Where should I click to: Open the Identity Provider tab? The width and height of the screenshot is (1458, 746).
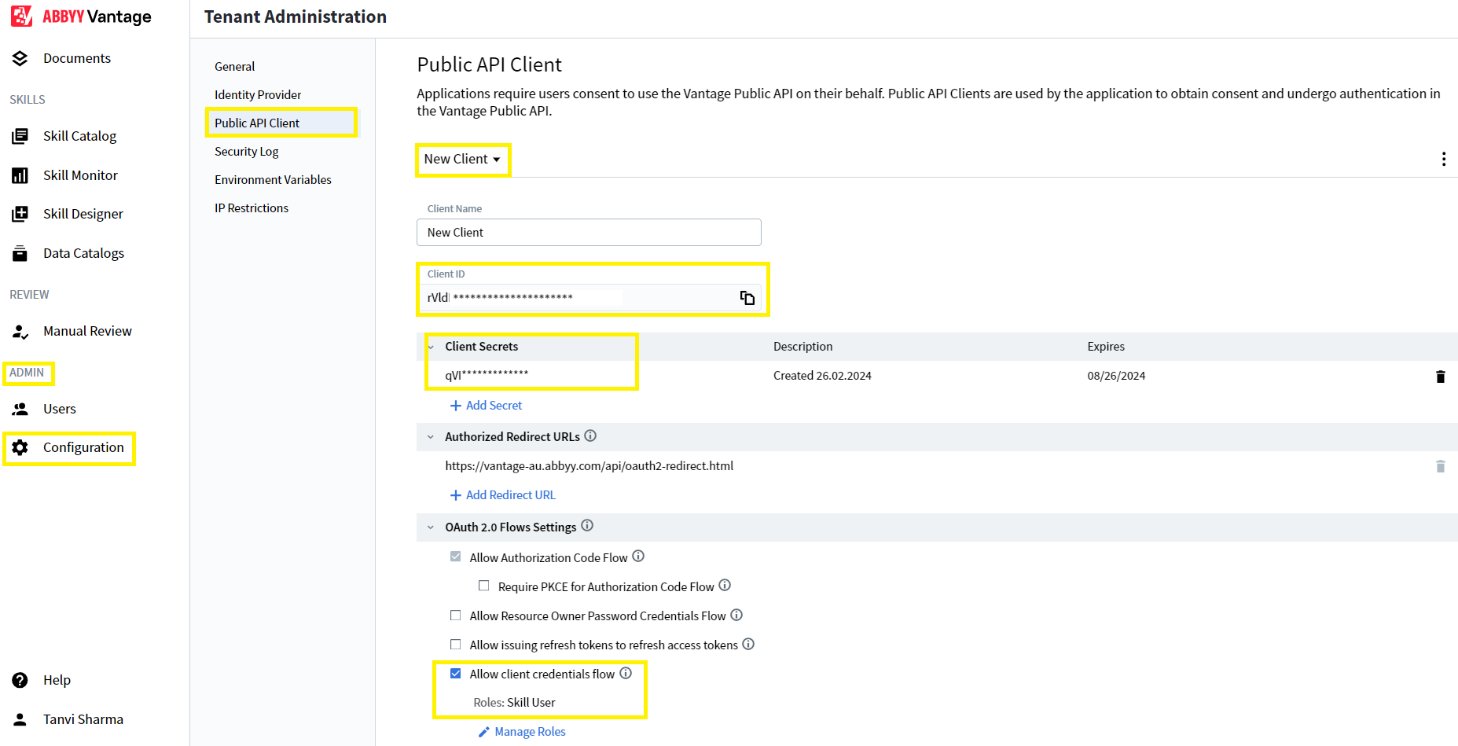(x=258, y=95)
